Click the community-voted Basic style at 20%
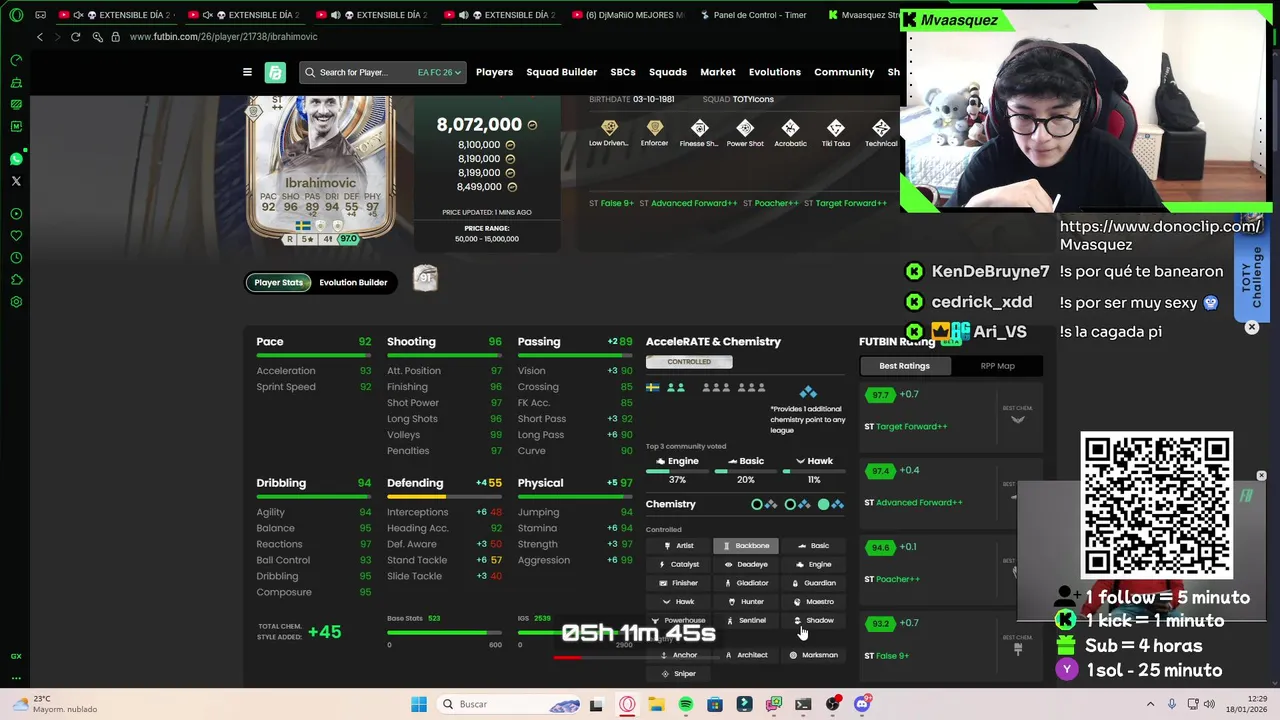Screen dimensions: 1280x720 (746, 469)
